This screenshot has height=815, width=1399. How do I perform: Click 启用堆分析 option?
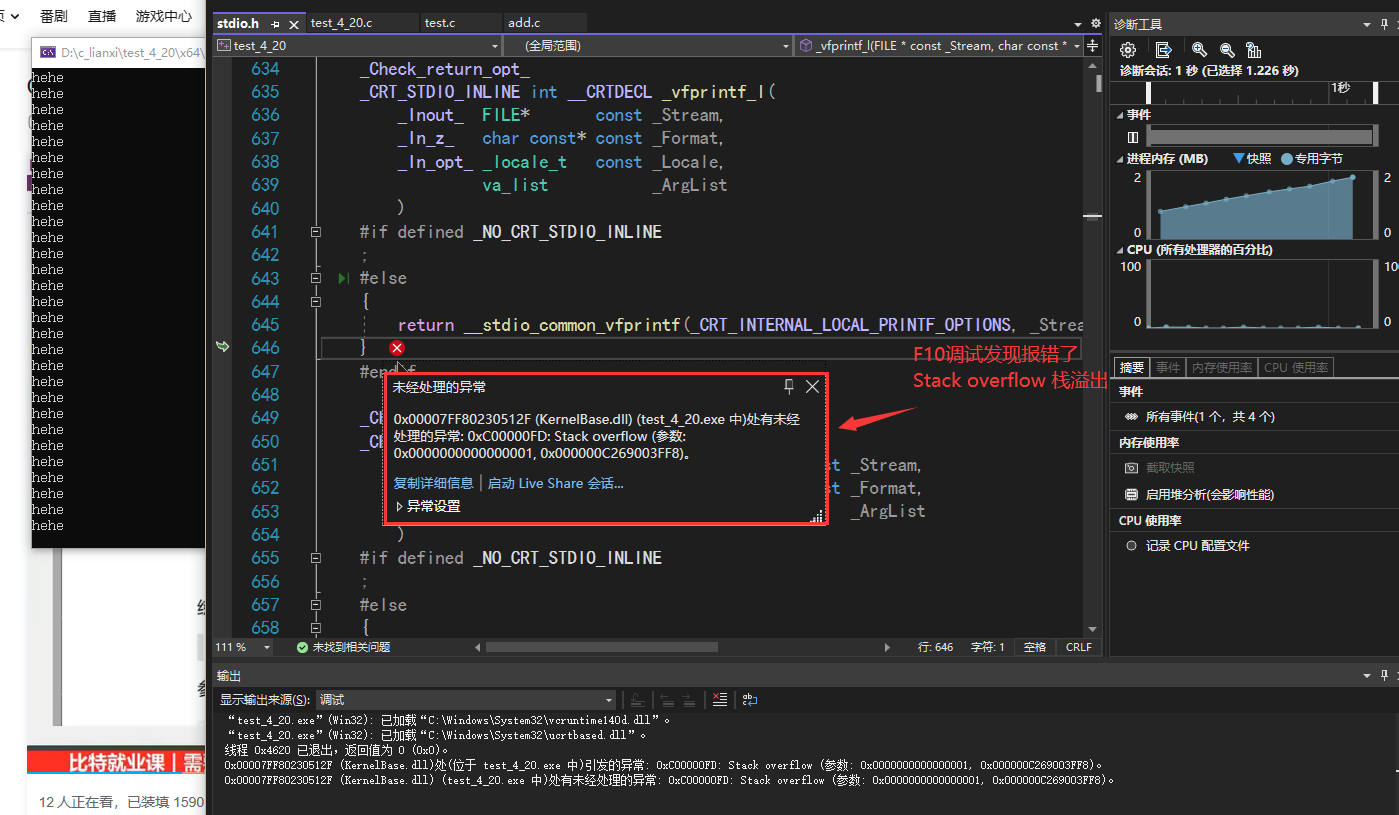(x=1210, y=495)
